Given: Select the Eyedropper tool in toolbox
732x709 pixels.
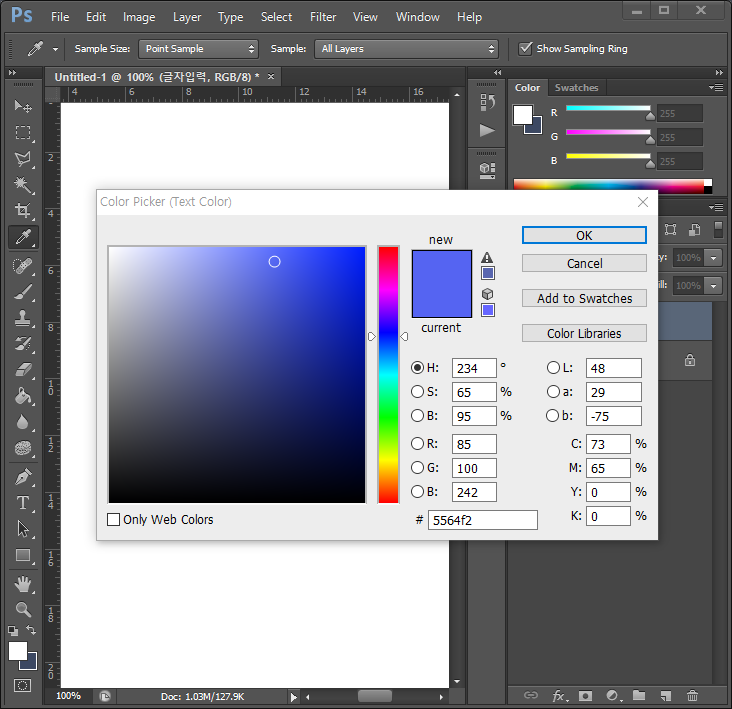Looking at the screenshot, I should pyautogui.click(x=23, y=237).
